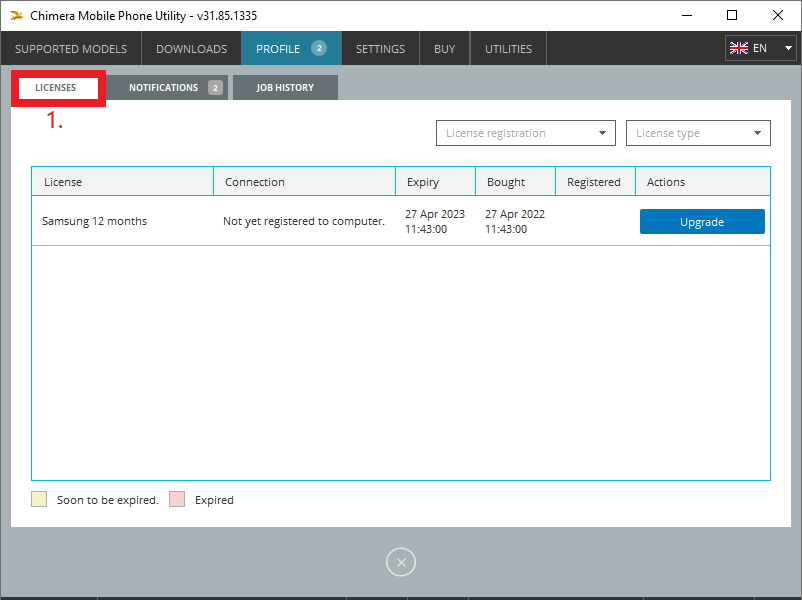This screenshot has width=802, height=600.
Task: Open the Settings tab
Action: point(380,49)
